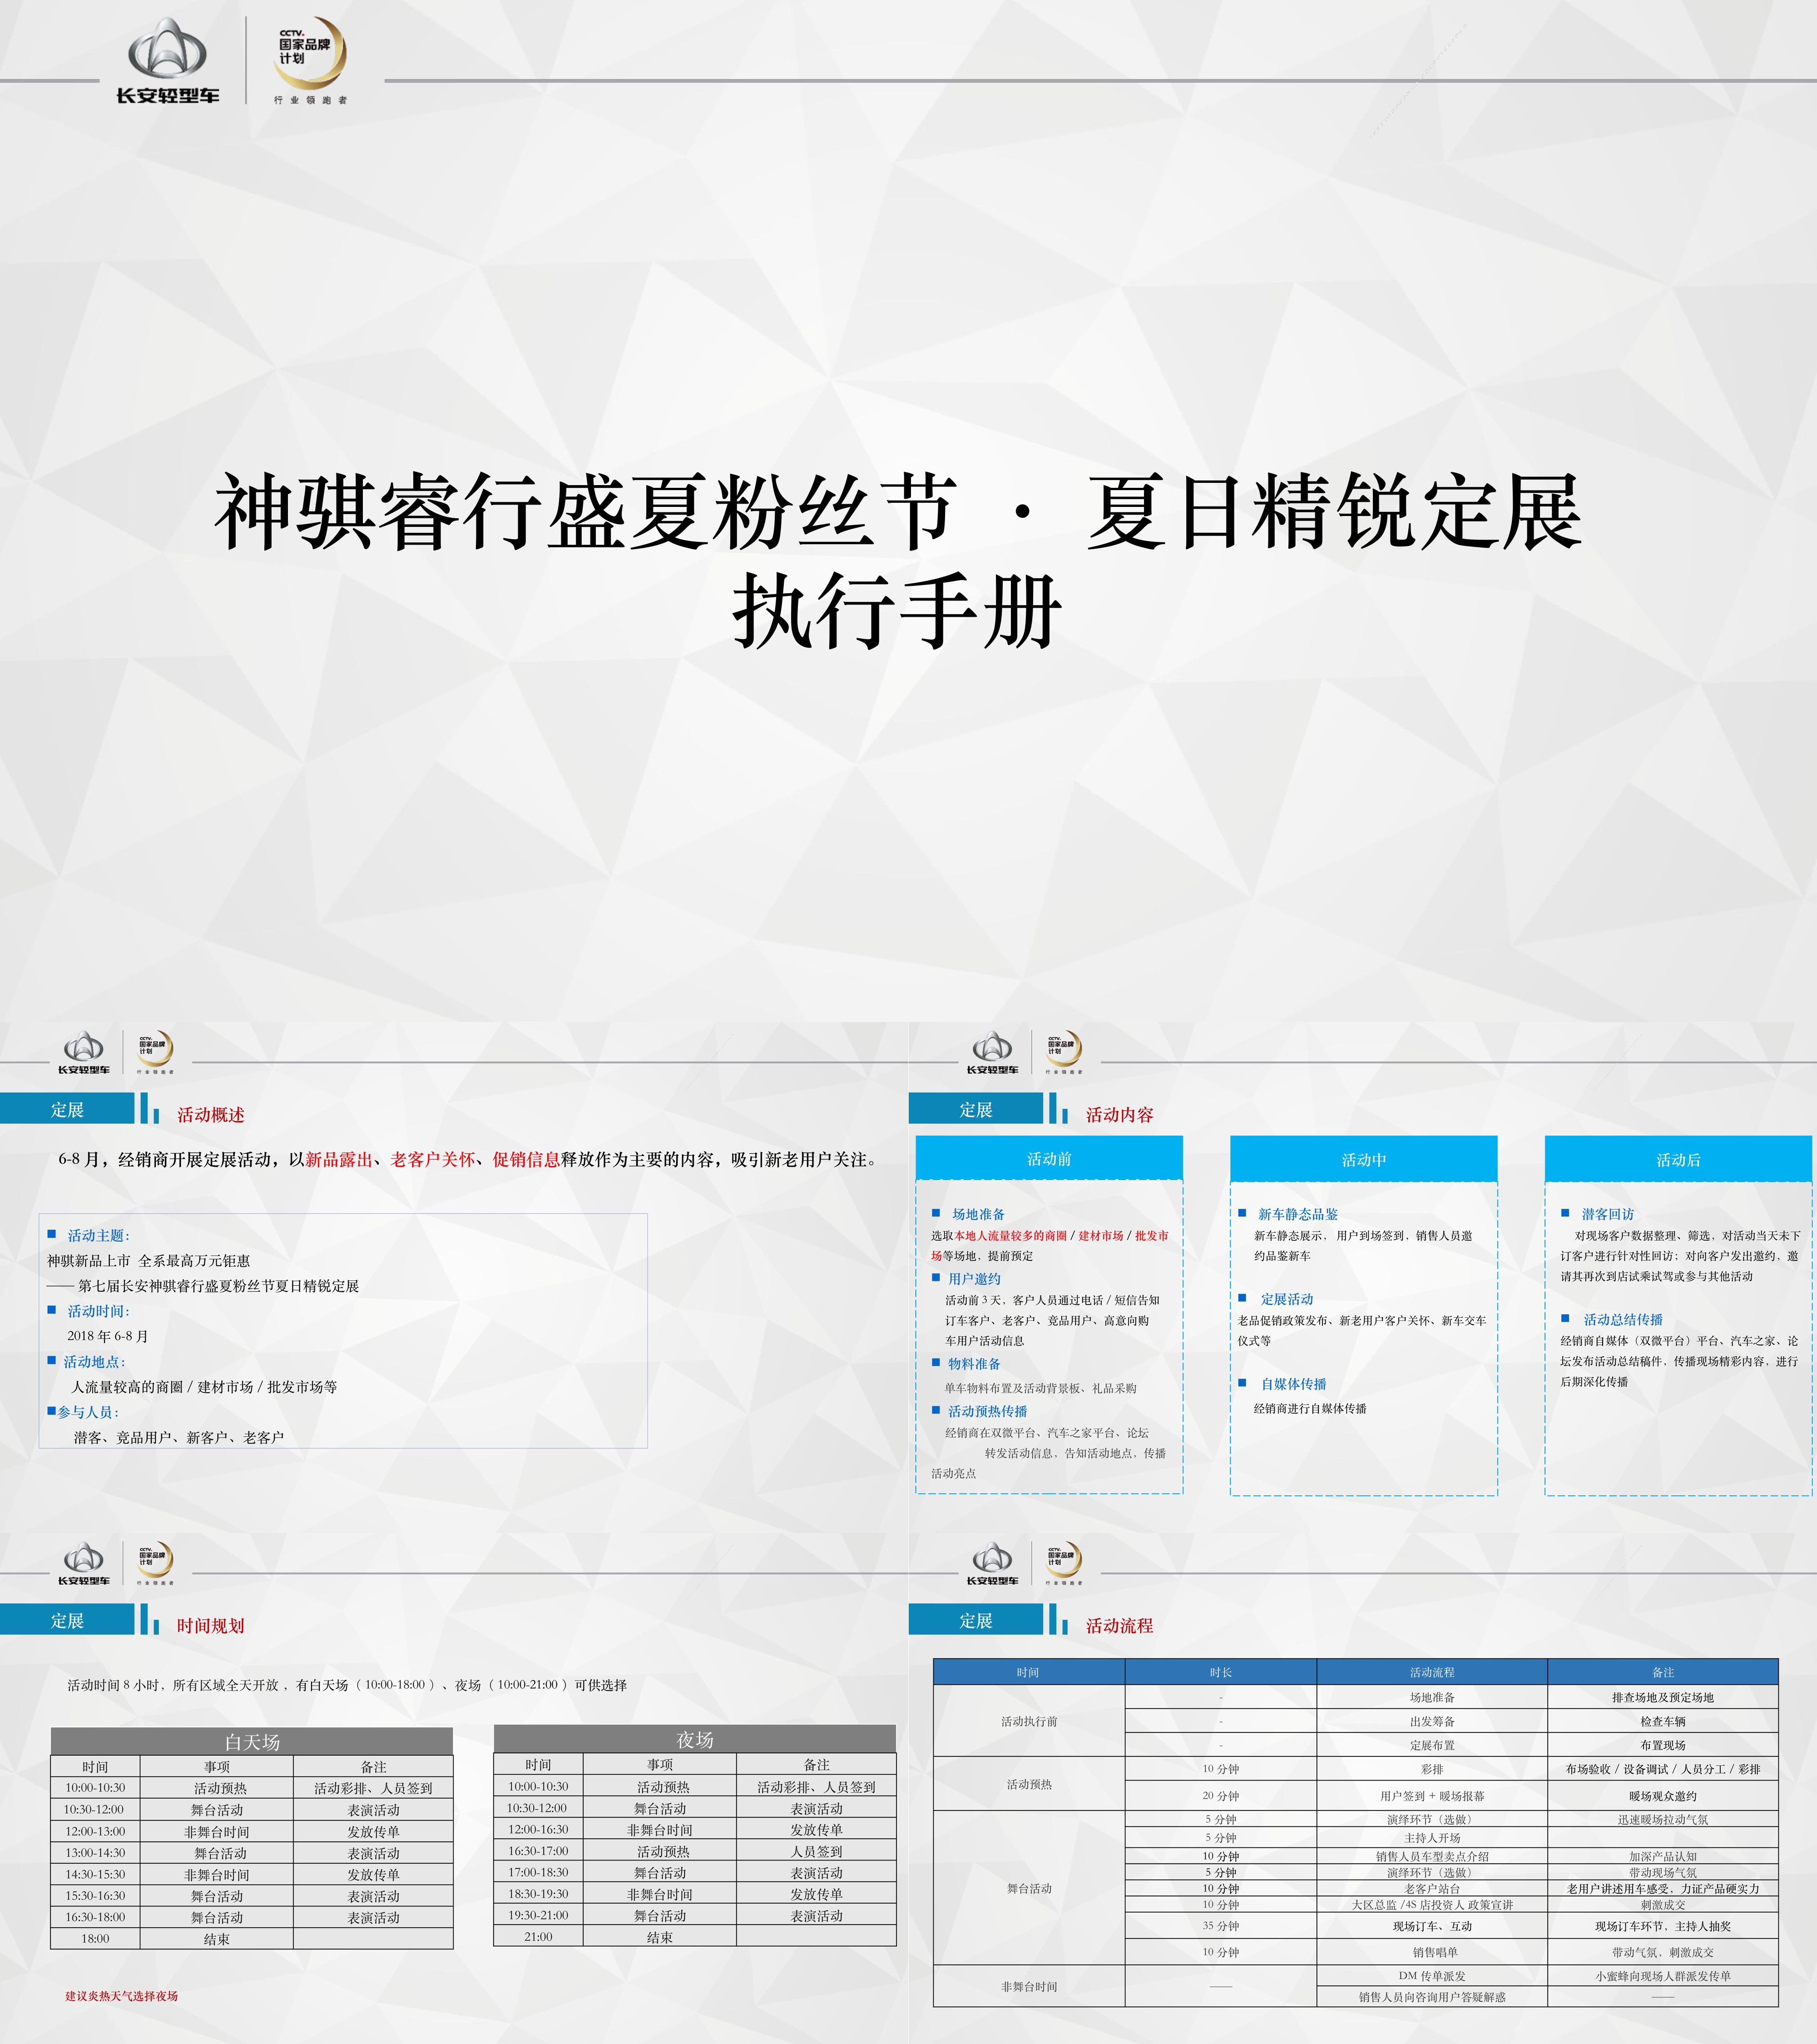Click the 白天场 table title bar
The image size is (1817, 2044).
tap(252, 1741)
